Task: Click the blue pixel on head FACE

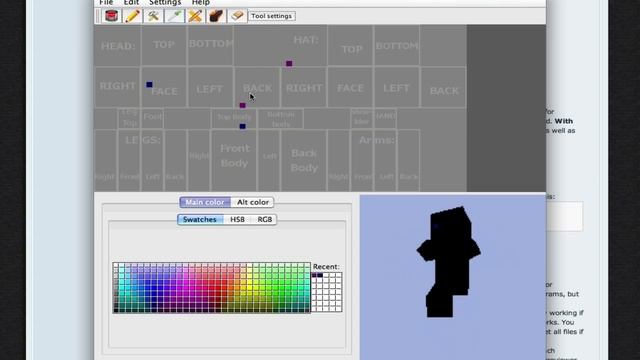Action: tap(149, 84)
